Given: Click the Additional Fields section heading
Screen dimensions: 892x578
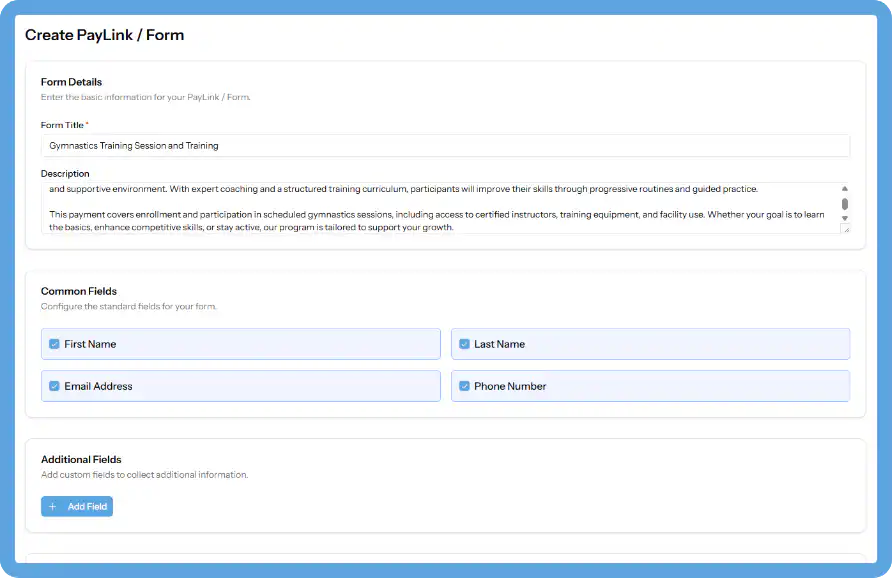Looking at the screenshot, I should 80,459.
